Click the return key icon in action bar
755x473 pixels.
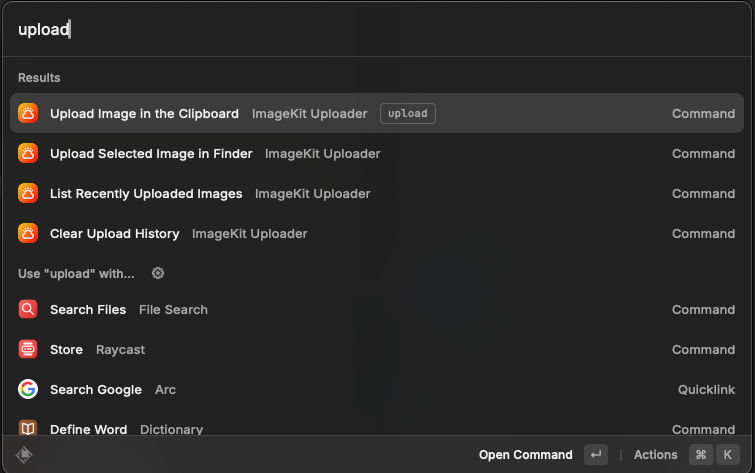click(x=596, y=455)
